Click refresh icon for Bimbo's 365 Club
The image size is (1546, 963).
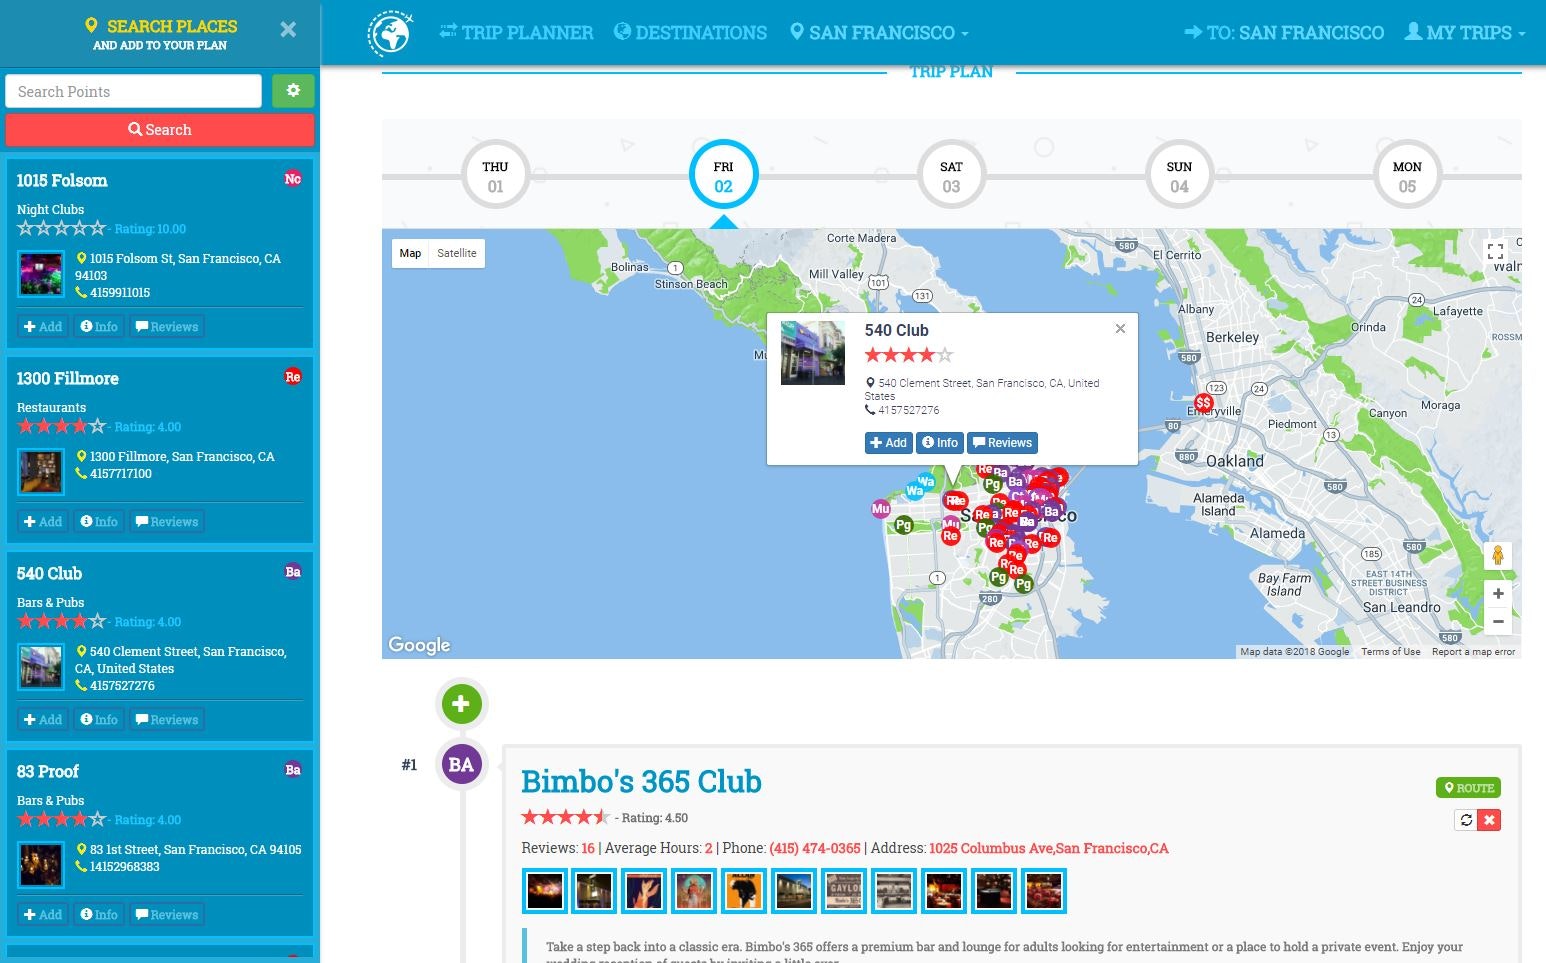pyautogui.click(x=1466, y=820)
